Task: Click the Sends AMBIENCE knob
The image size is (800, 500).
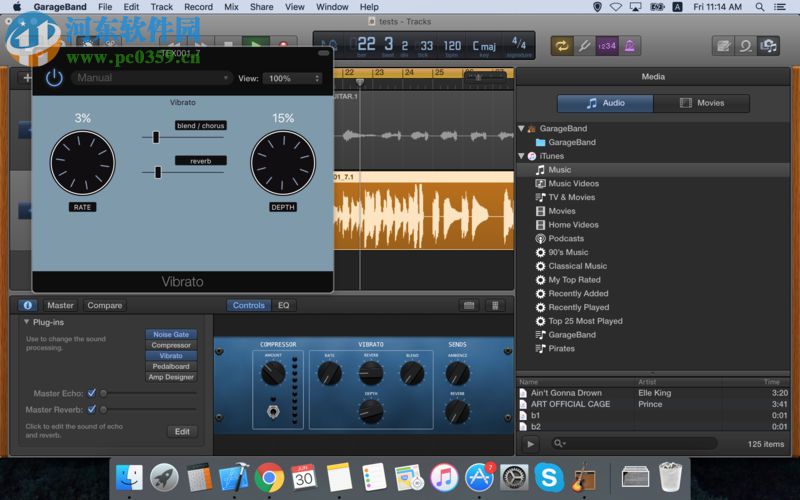Action: point(458,373)
